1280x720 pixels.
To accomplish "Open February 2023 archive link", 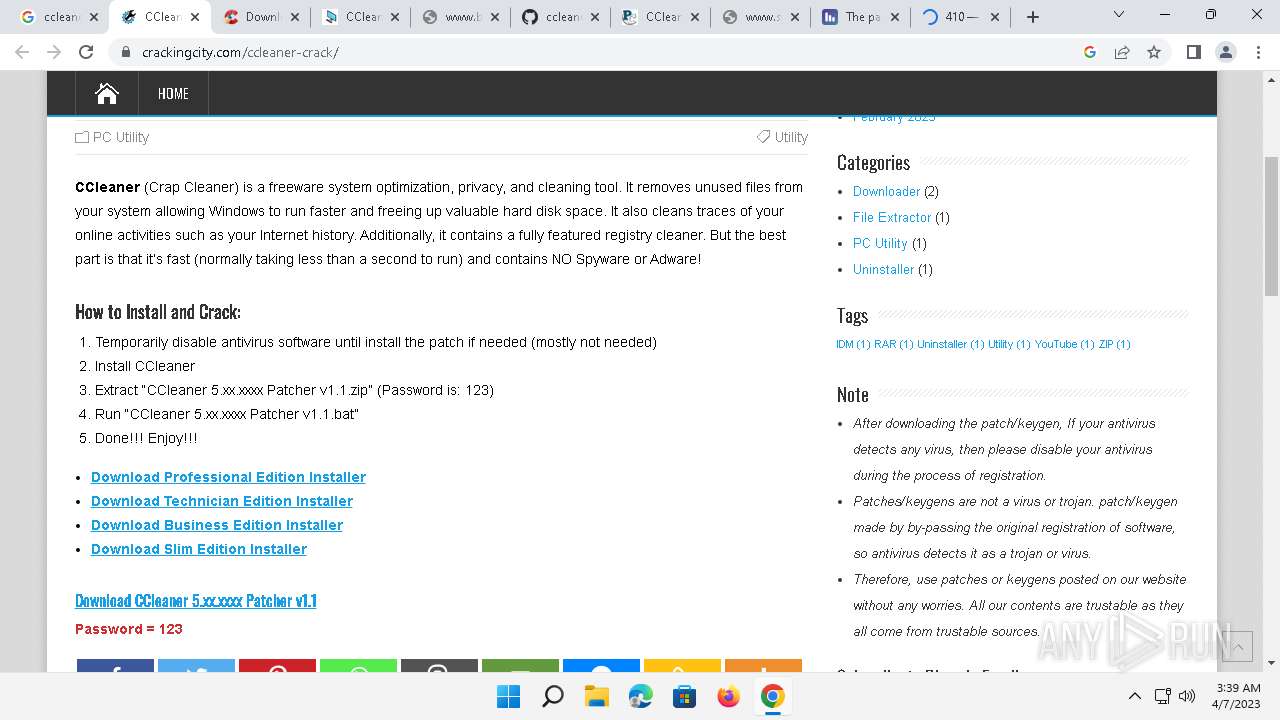I will [894, 118].
